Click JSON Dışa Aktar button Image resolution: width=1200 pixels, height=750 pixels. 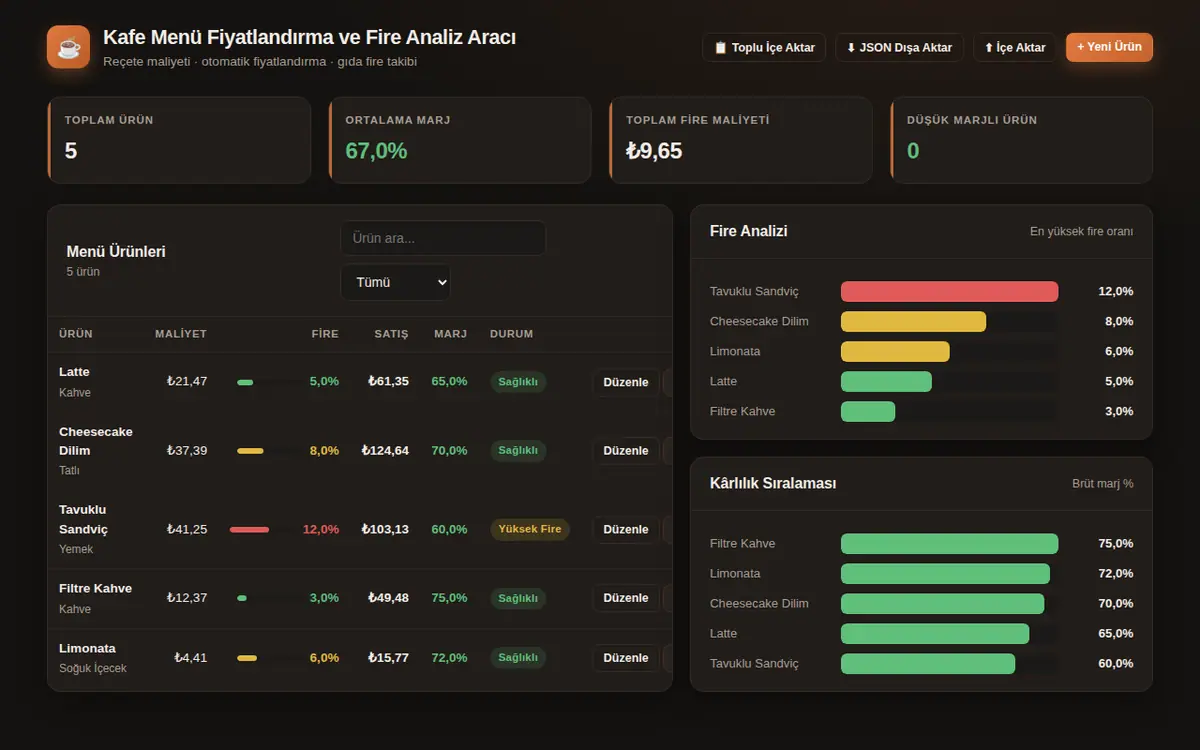(x=899, y=47)
